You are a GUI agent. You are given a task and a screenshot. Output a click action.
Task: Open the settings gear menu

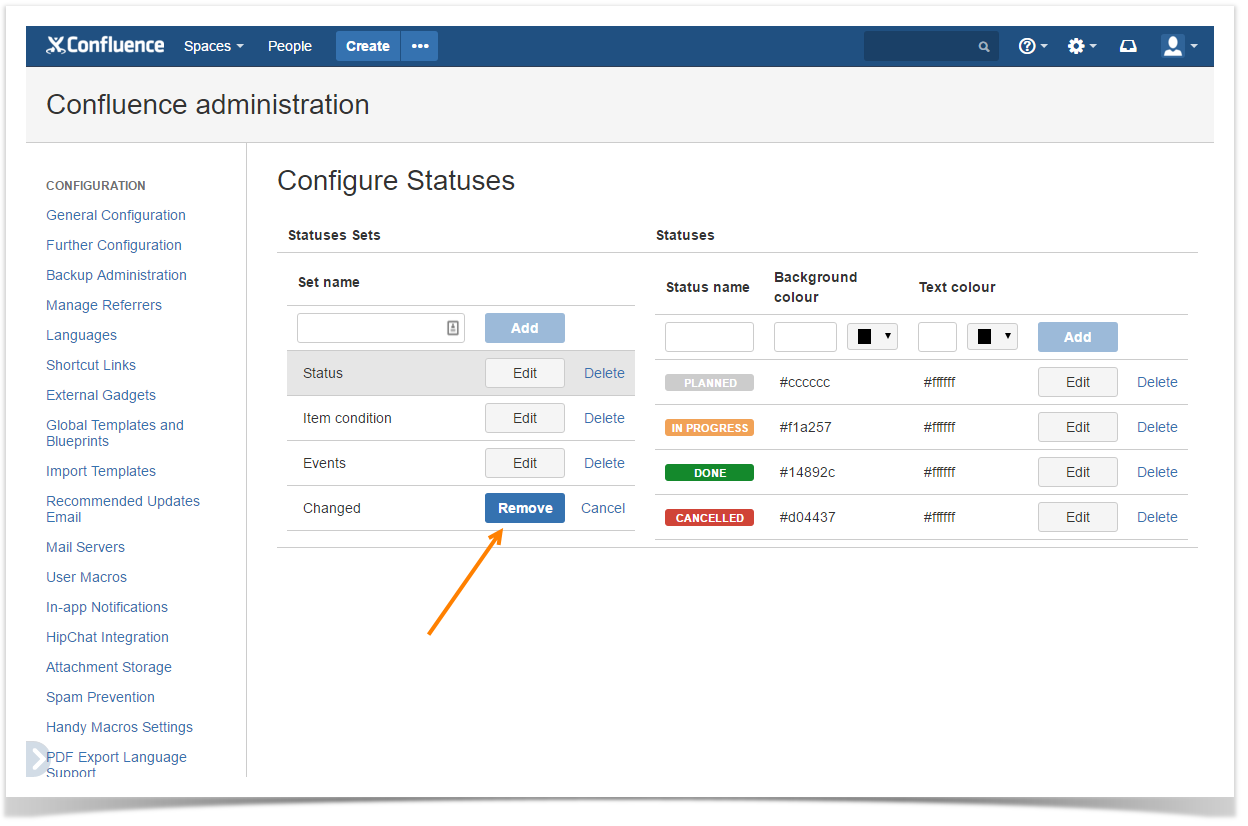(x=1081, y=46)
